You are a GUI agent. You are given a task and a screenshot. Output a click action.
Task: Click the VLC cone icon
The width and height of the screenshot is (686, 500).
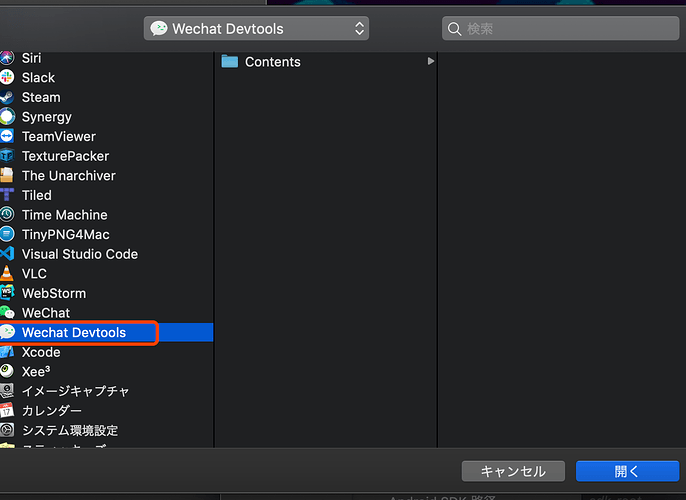[x=7, y=273]
